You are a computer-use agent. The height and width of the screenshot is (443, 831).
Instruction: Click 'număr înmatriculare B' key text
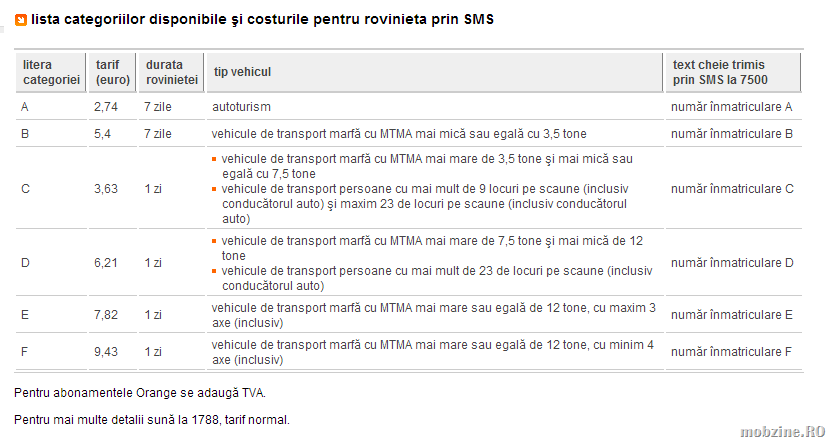point(732,134)
